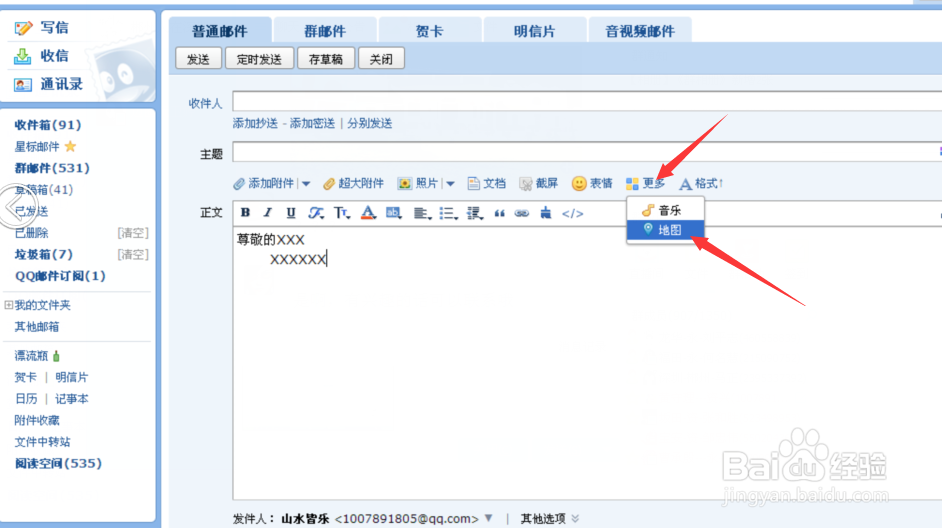Open the font size picker
942x528 pixels.
click(x=342, y=213)
